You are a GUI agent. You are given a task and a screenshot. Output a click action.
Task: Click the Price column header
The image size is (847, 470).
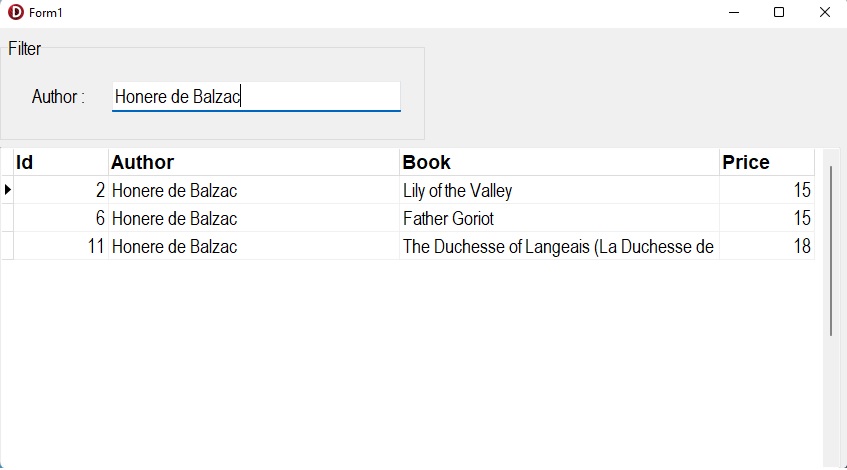[x=766, y=162]
